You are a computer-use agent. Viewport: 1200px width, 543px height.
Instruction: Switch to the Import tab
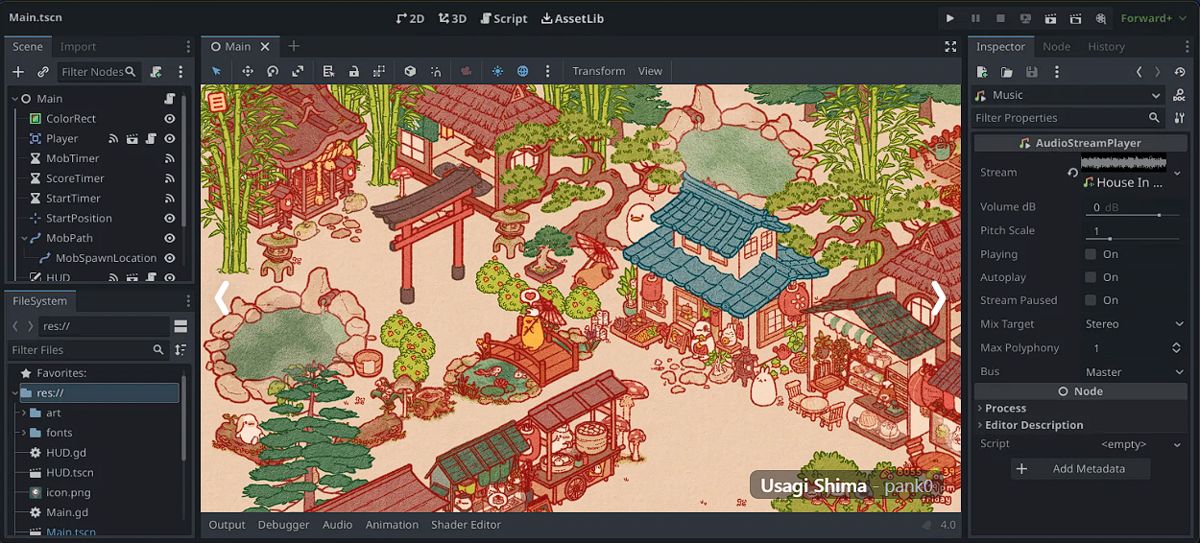pyautogui.click(x=78, y=46)
